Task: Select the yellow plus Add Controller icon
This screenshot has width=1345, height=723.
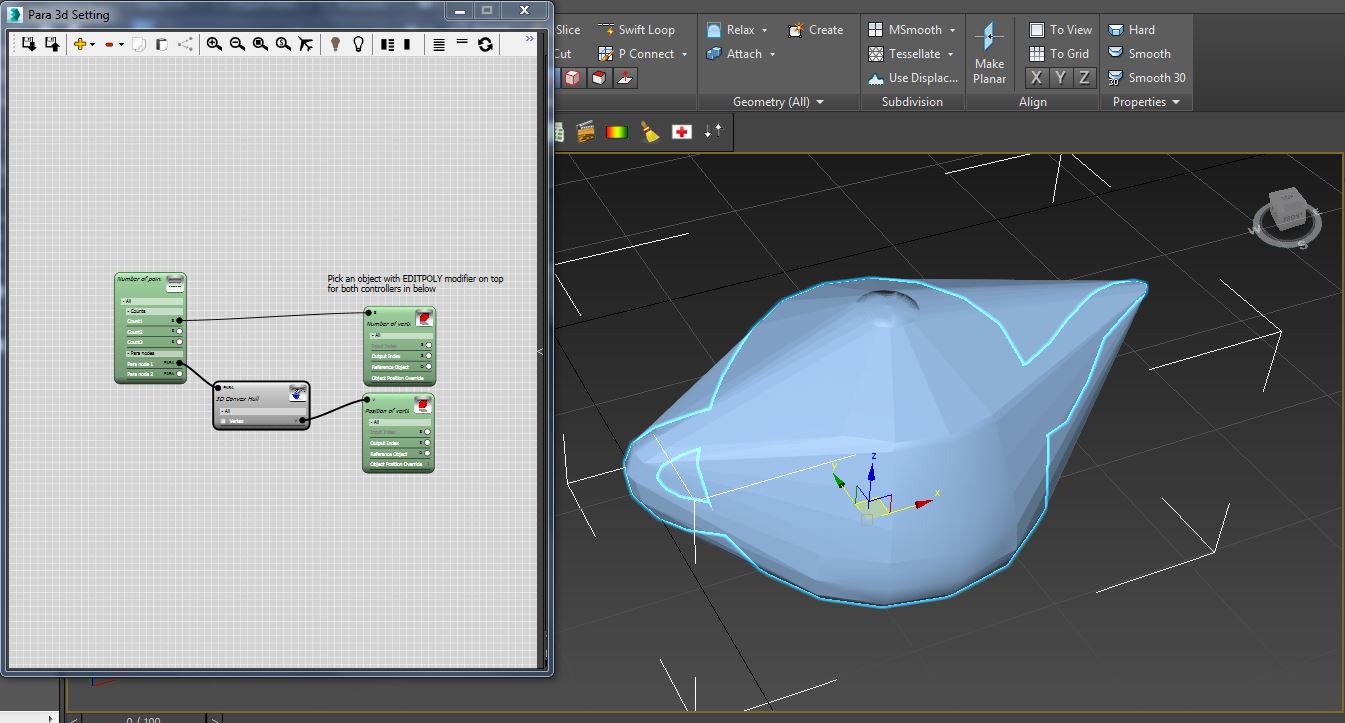Action: coord(80,44)
